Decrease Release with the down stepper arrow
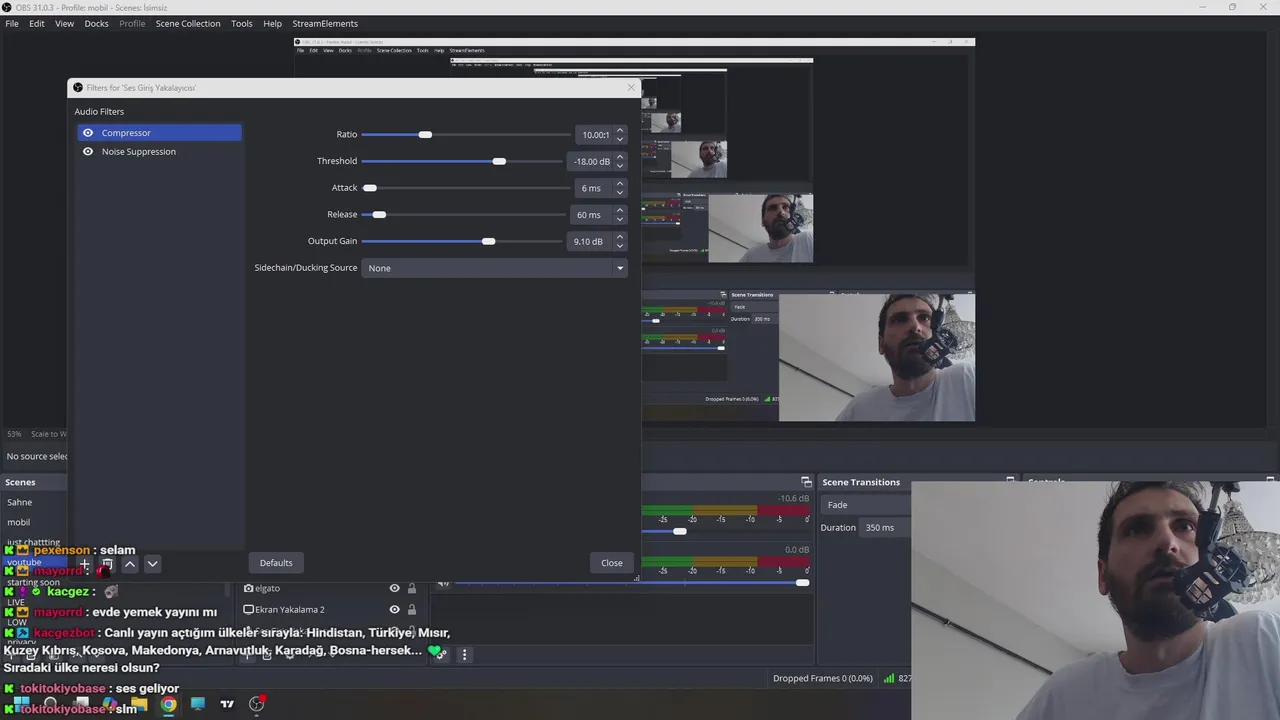Viewport: 1280px width, 720px height. pyautogui.click(x=620, y=219)
